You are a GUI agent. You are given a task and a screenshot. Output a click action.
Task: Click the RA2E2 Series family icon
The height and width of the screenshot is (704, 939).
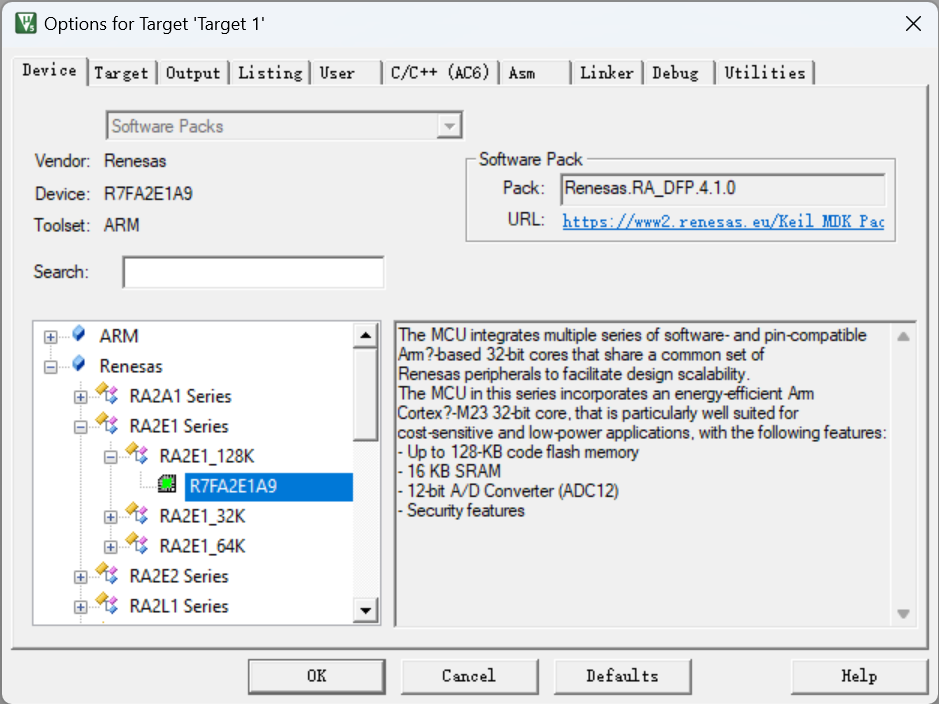(107, 574)
